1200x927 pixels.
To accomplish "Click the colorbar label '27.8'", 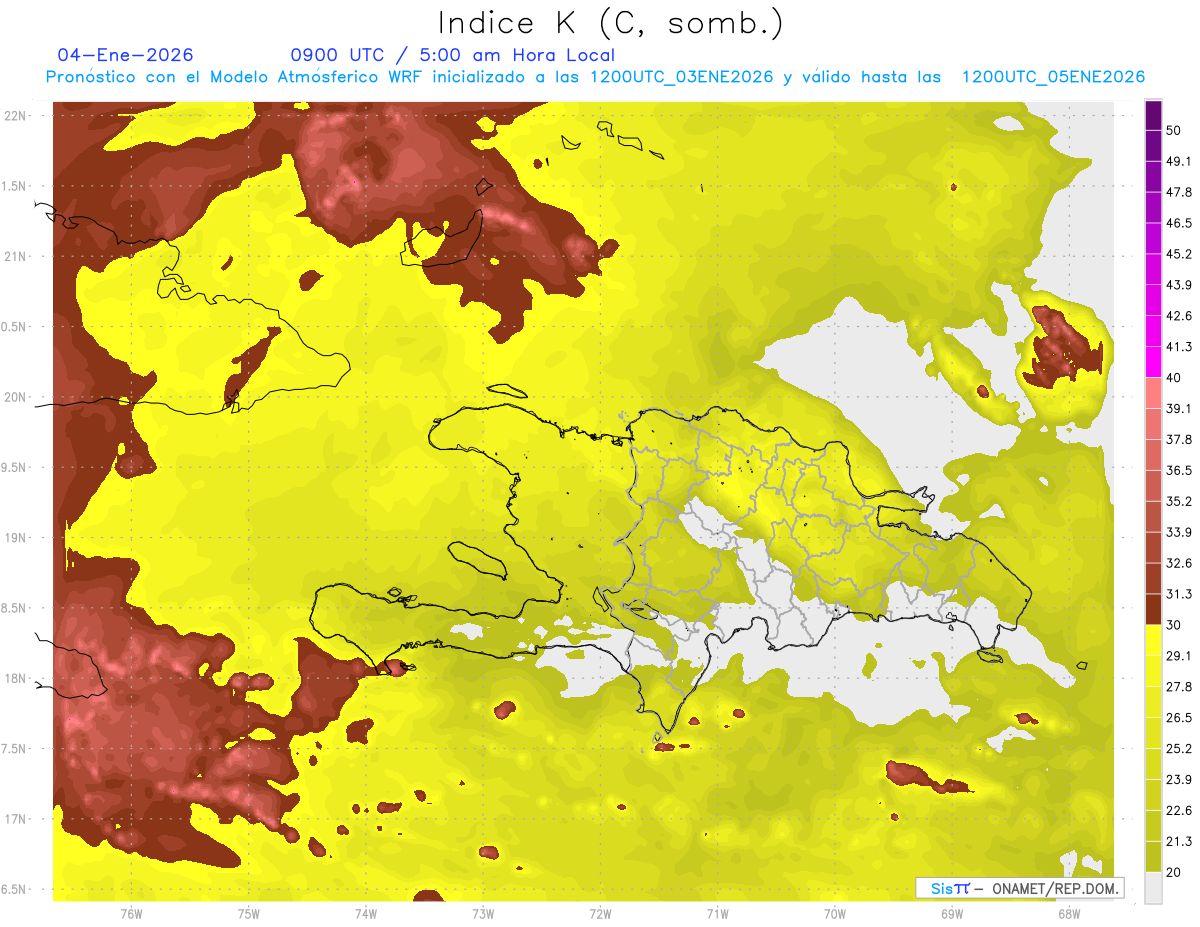I will [x=1179, y=687].
